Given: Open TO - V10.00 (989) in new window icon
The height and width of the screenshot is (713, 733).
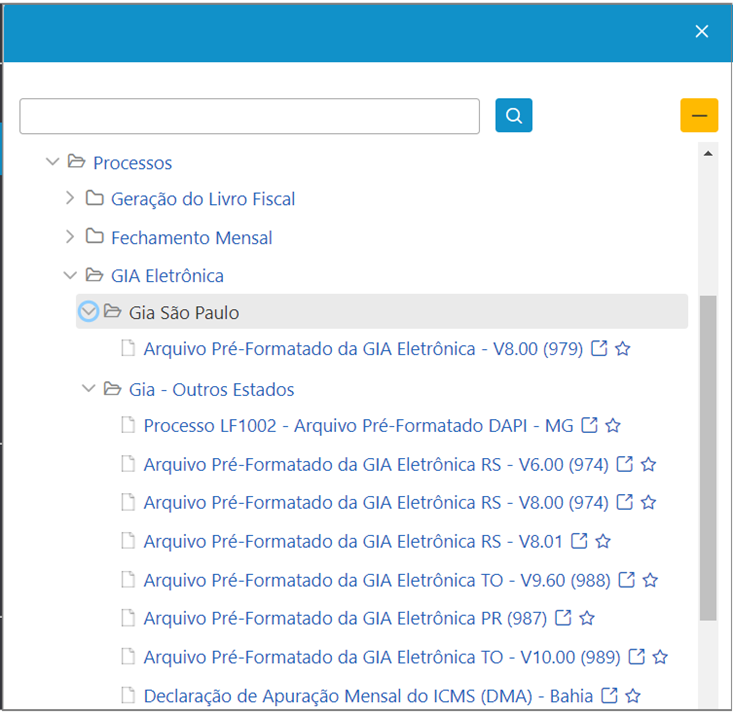Looking at the screenshot, I should tap(636, 656).
